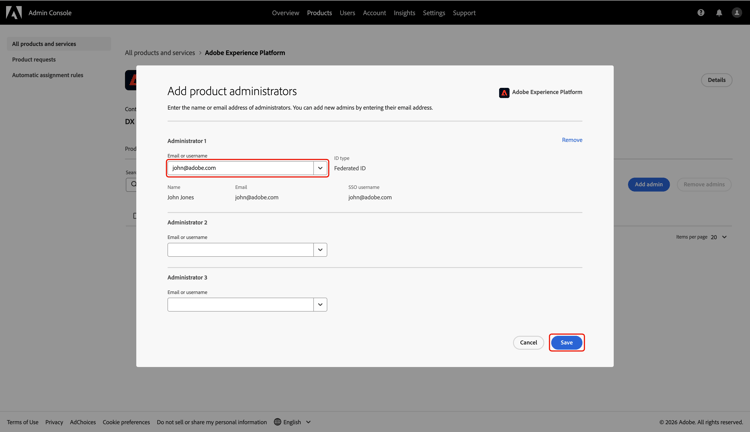Click the Administrator 2 email field
Screen dimensions: 750x432
click(x=240, y=250)
